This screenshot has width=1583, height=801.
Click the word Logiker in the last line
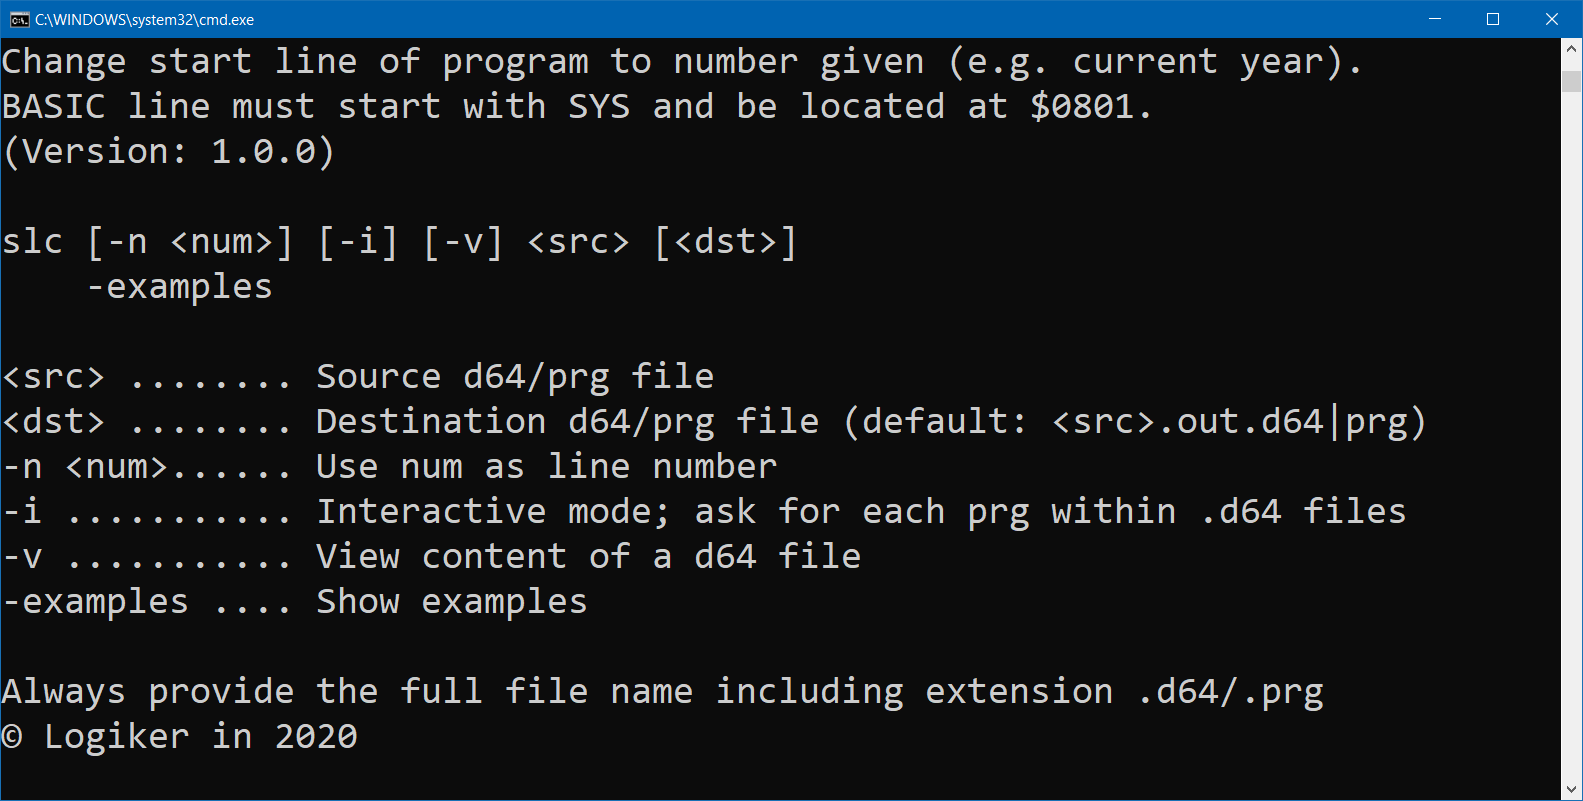tap(117, 736)
